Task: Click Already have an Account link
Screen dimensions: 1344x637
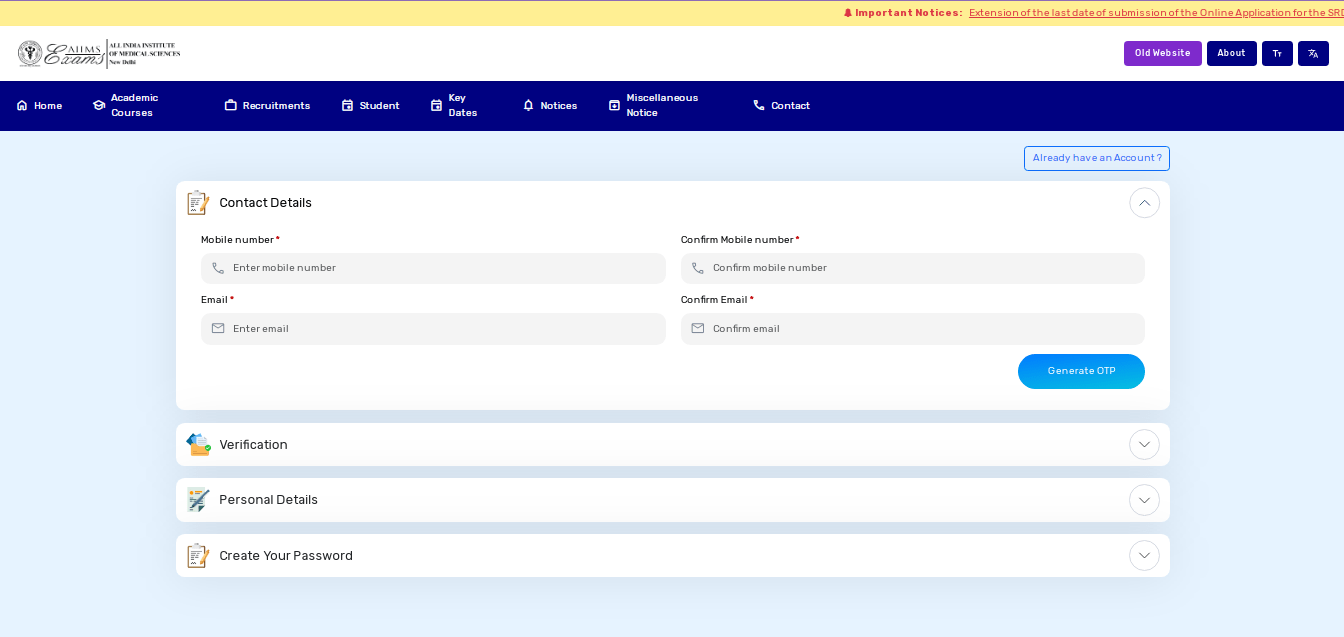Action: pyautogui.click(x=1096, y=158)
